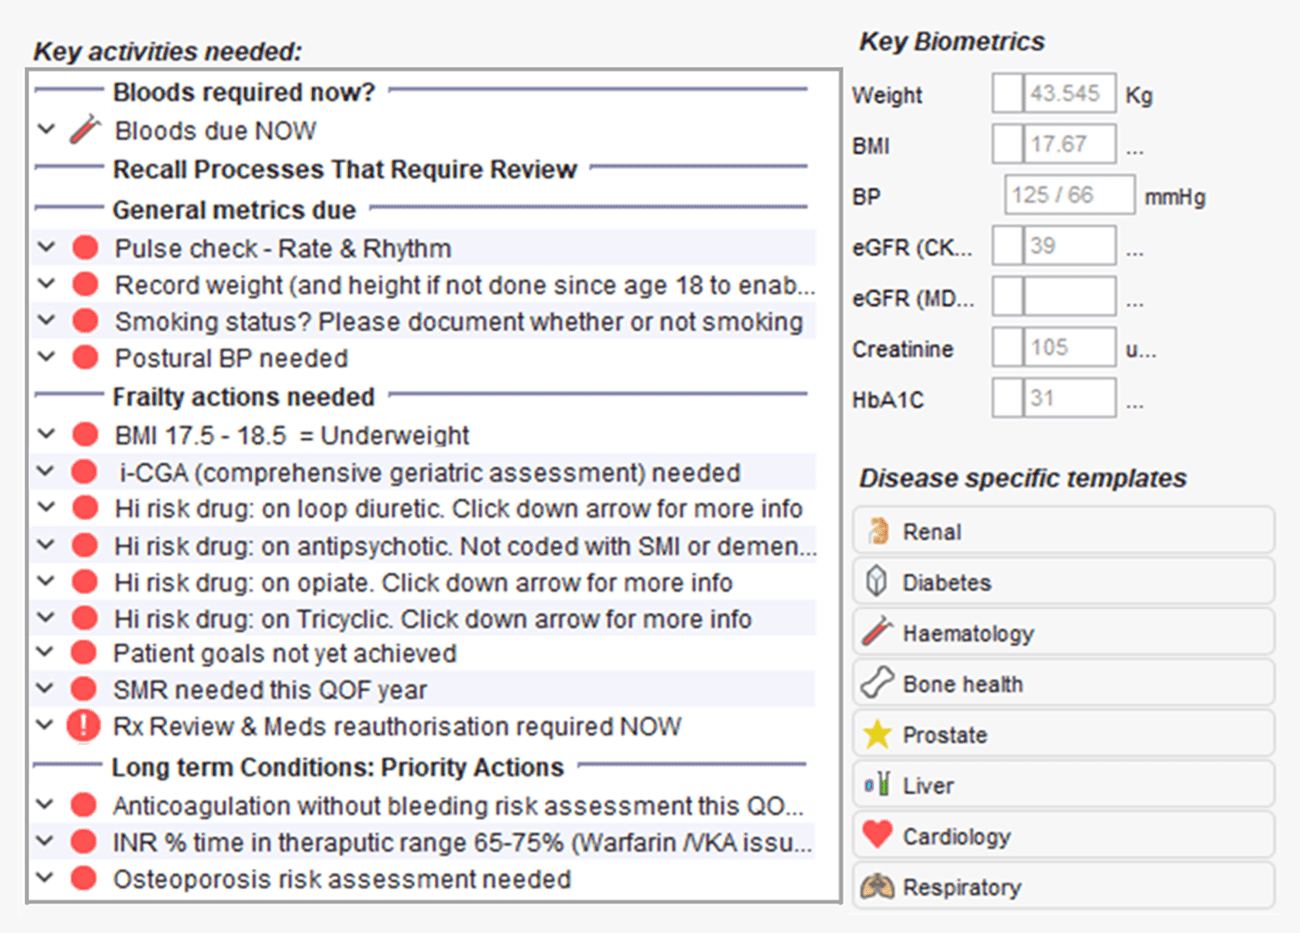Click the lungs icon on Respiratory template
Viewport: 1300px width, 933px height.
(x=877, y=887)
